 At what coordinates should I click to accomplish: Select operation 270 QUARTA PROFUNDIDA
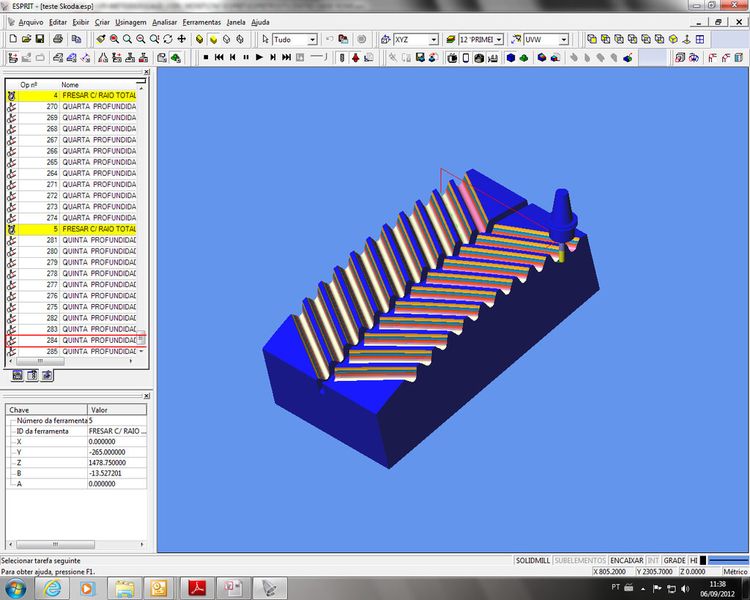(72, 106)
